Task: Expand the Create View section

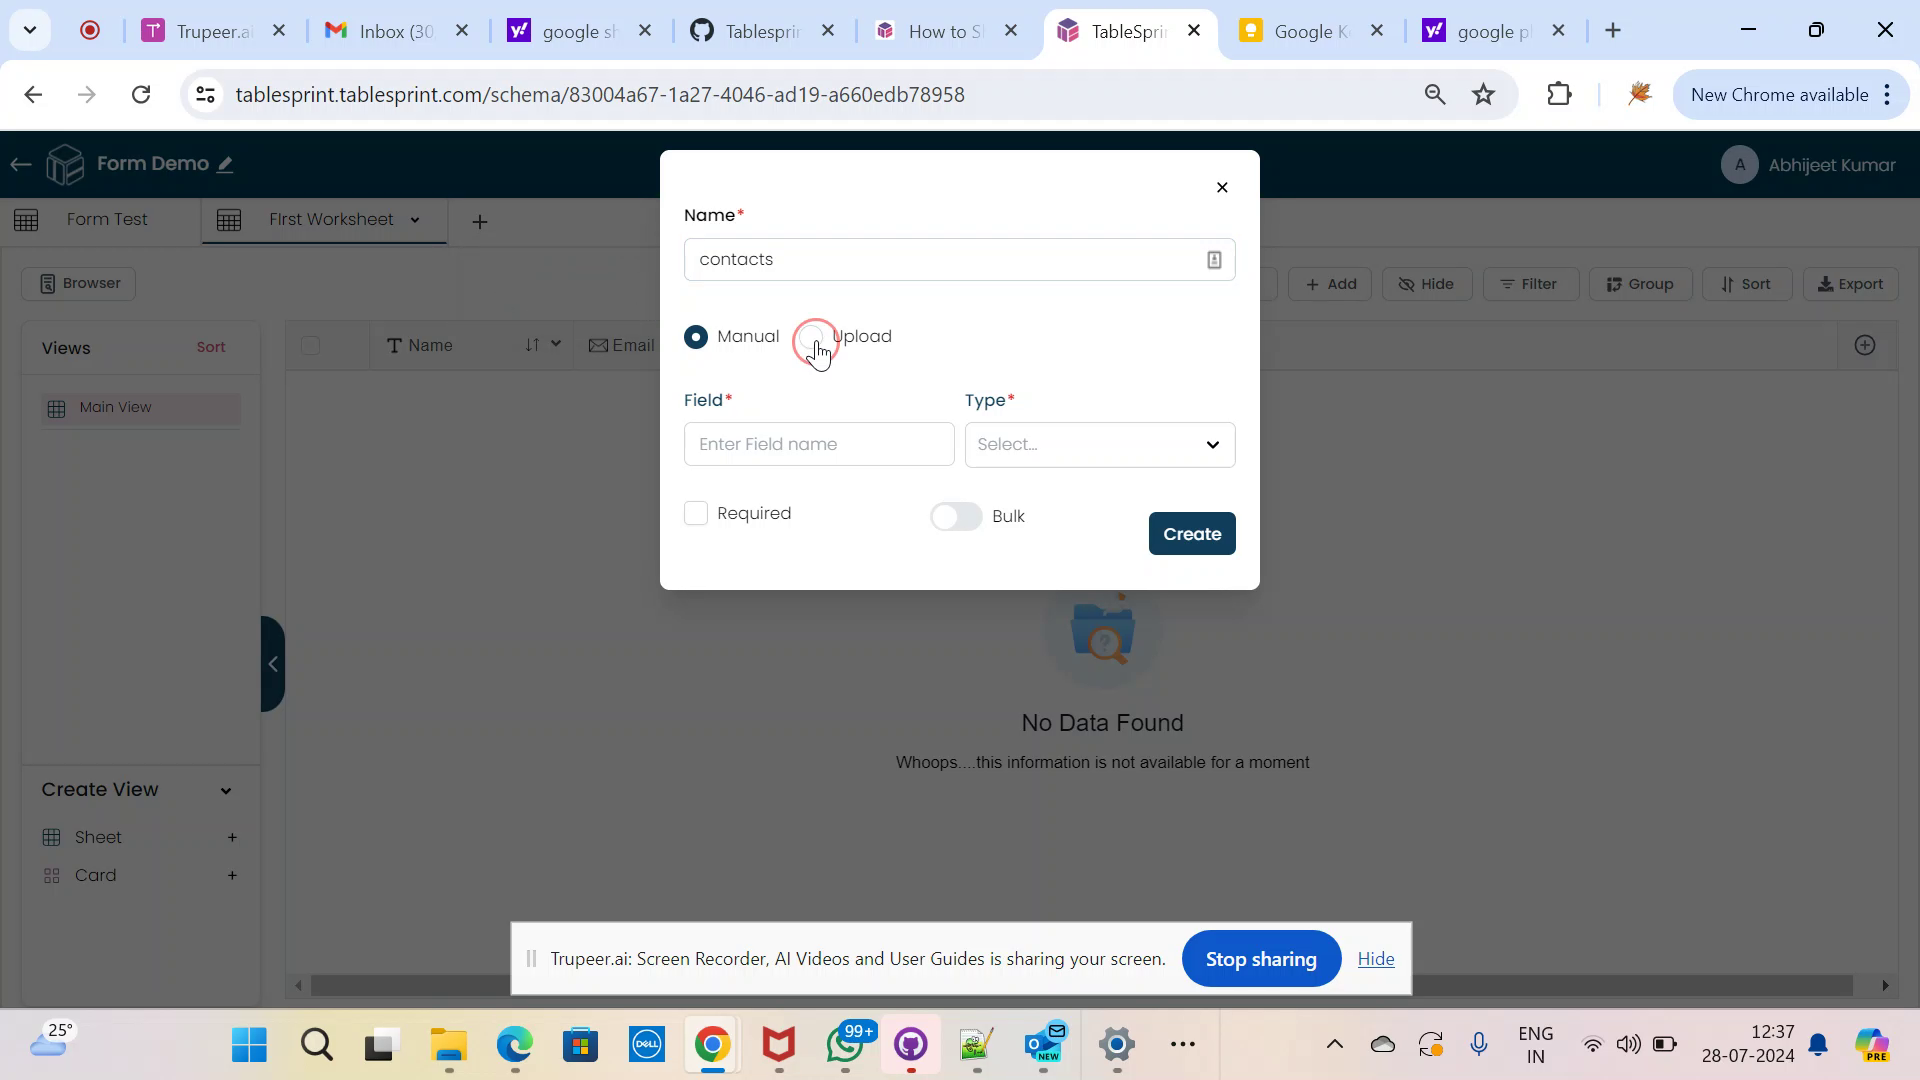Action: [x=224, y=791]
